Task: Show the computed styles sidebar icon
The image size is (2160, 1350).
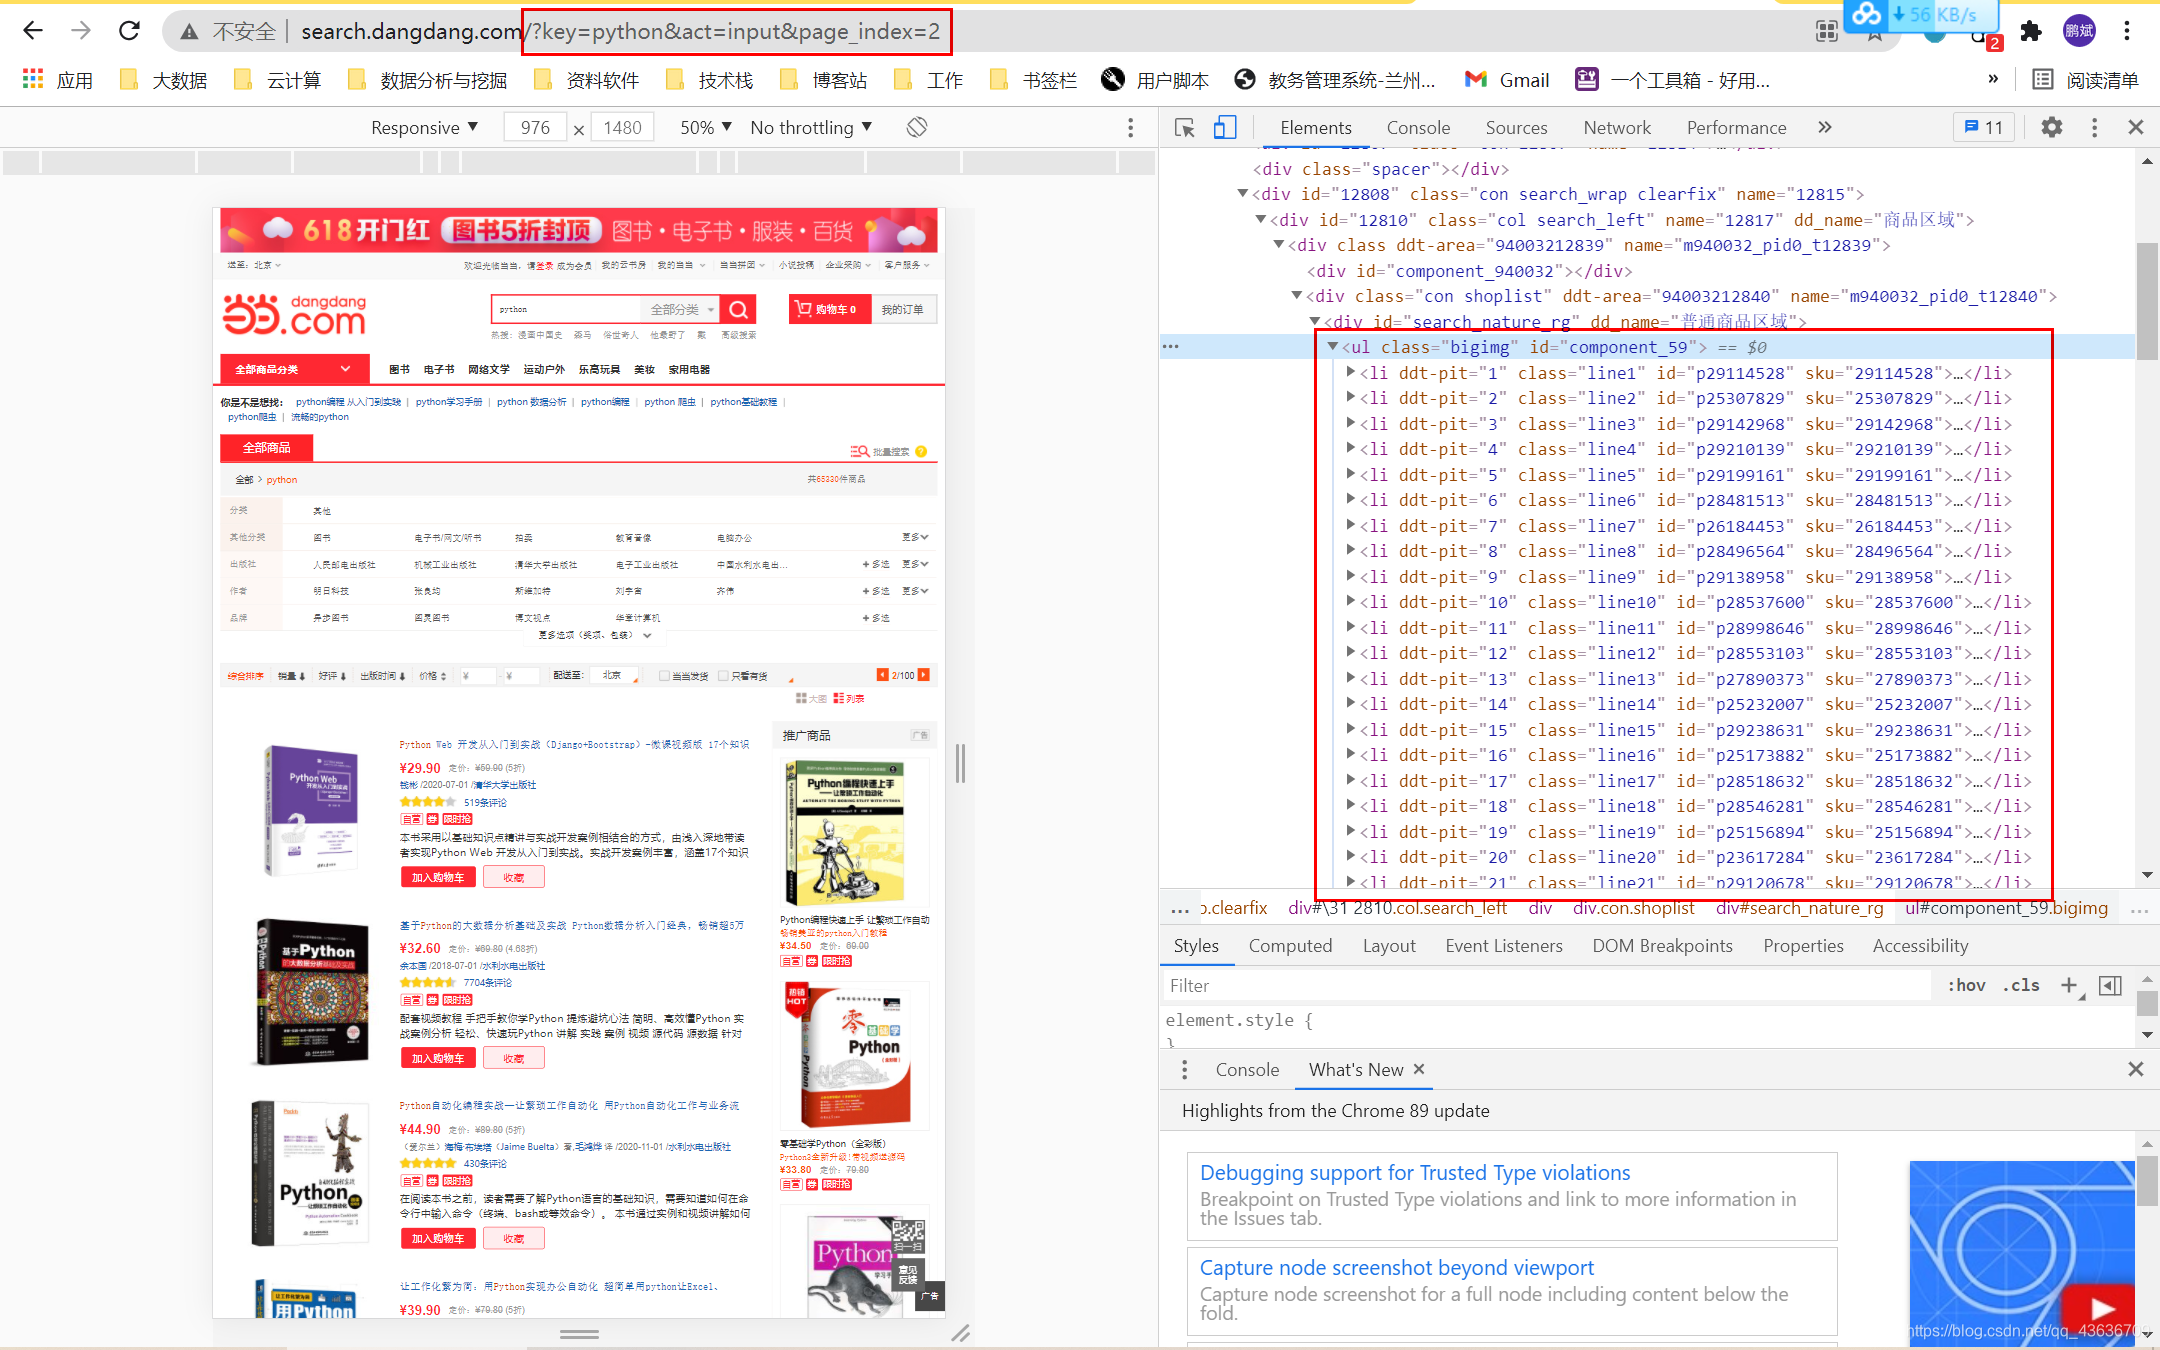Action: point(2110,985)
